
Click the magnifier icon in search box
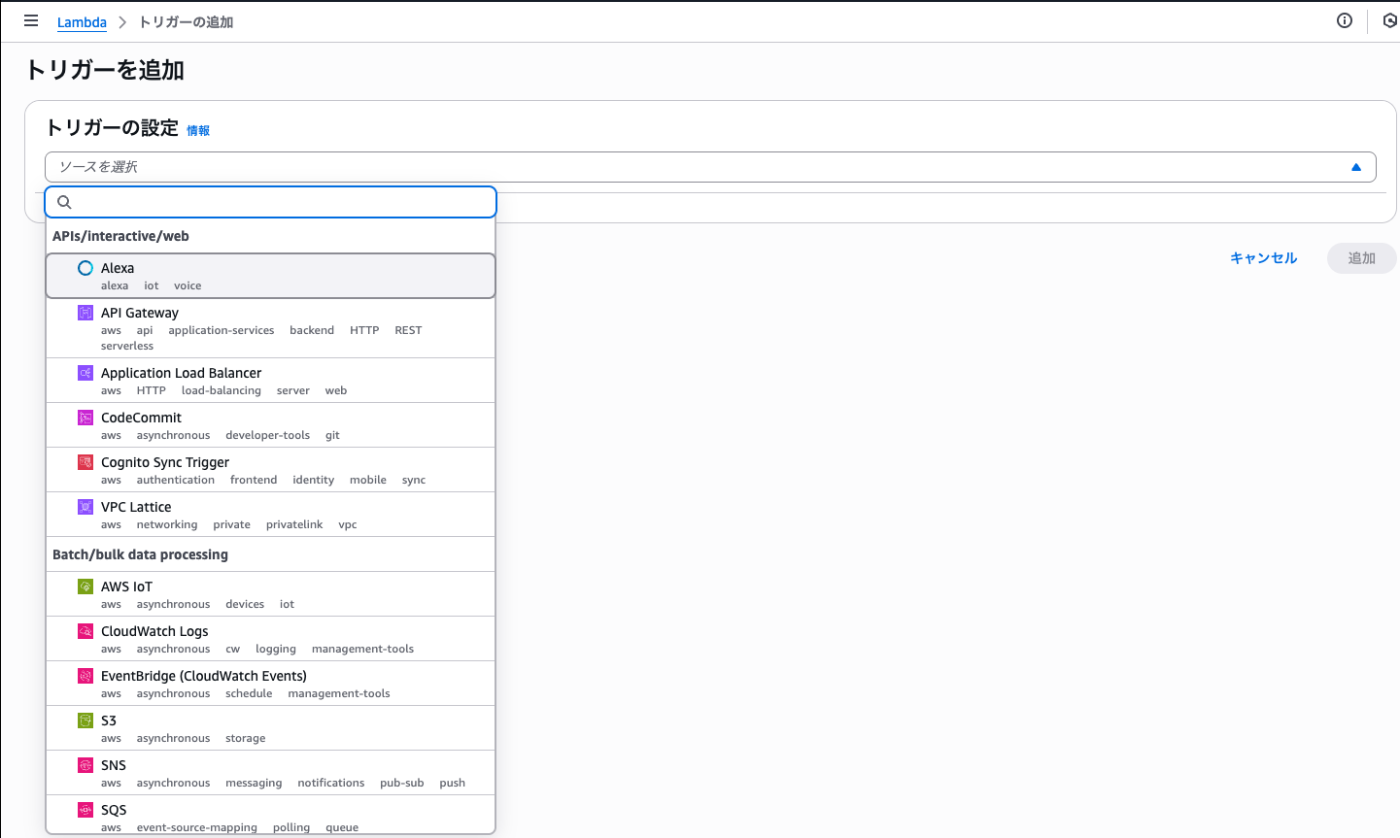[x=64, y=202]
